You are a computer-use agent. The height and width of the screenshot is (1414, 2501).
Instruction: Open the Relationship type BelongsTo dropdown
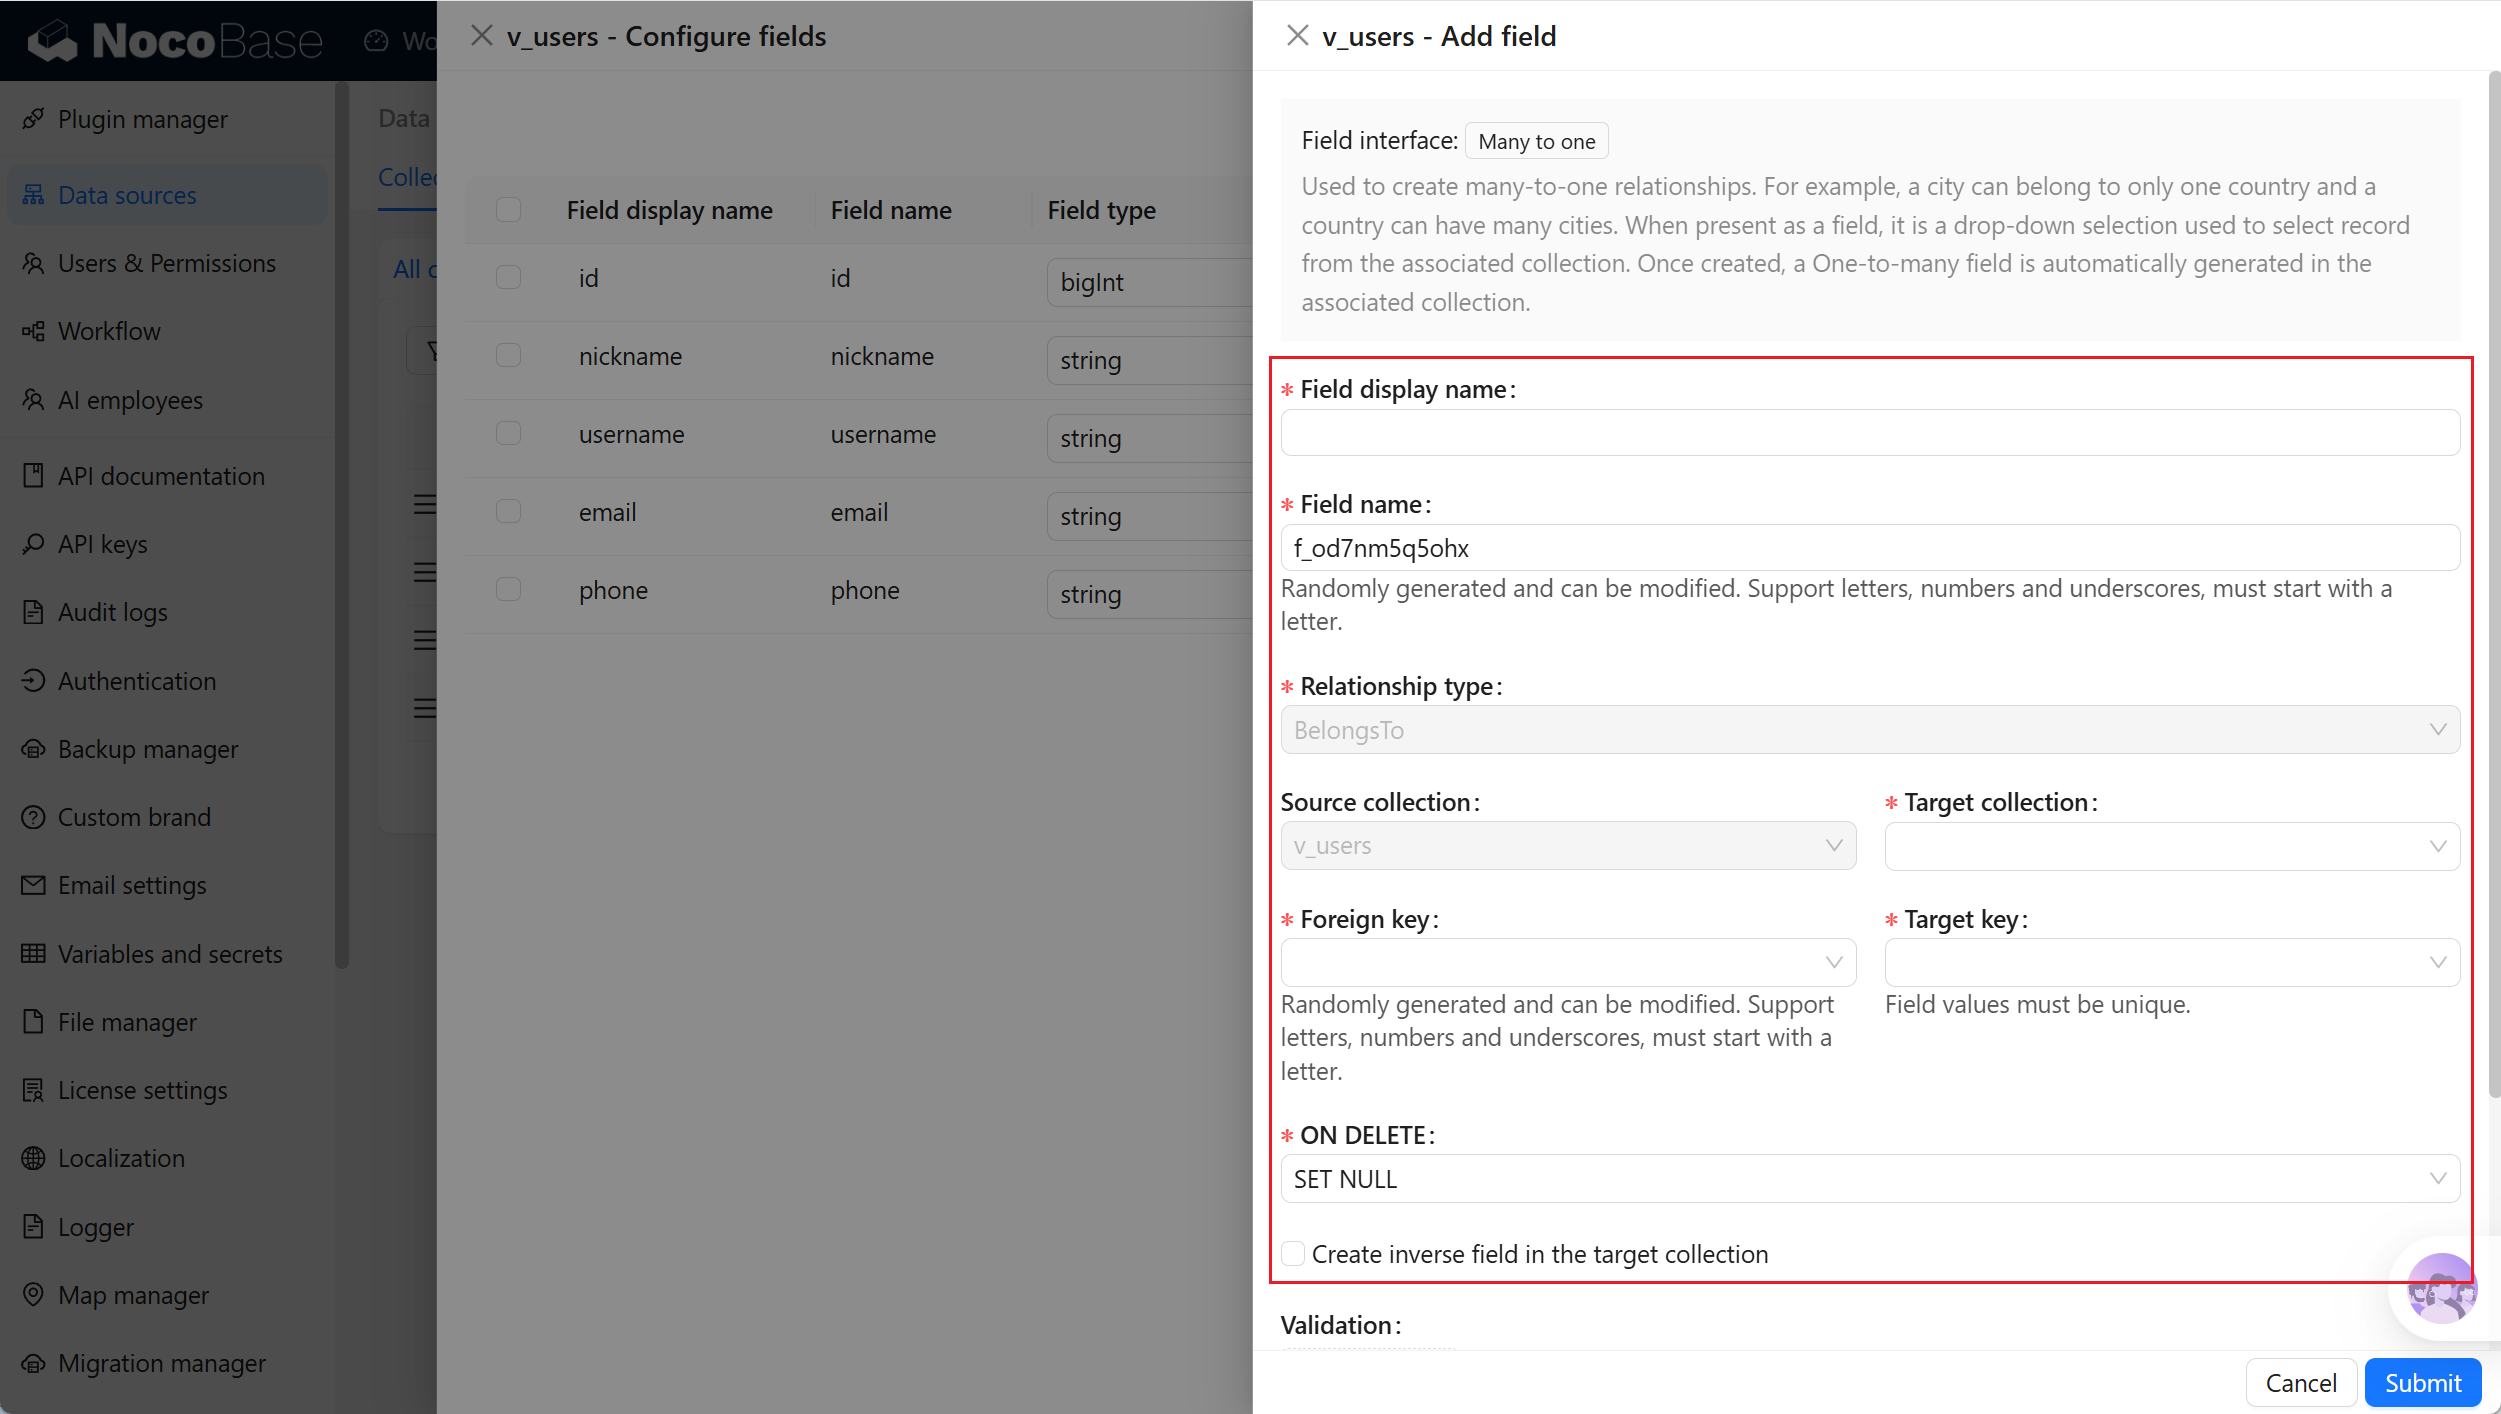pos(1870,730)
